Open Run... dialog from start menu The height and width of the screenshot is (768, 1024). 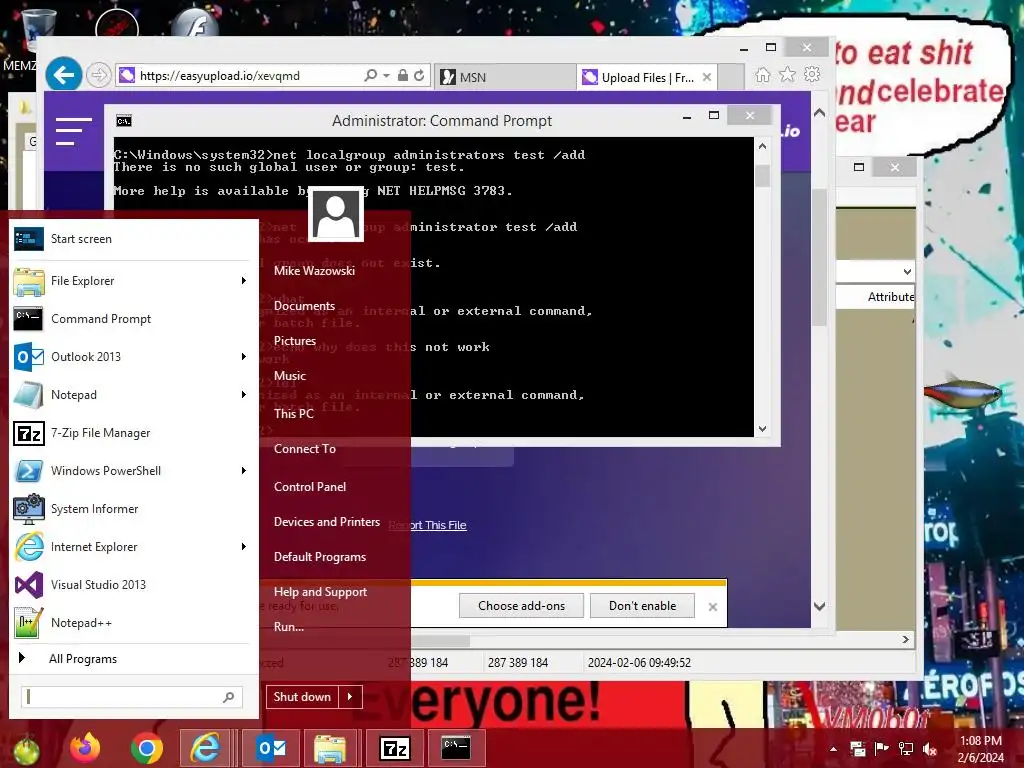pyautogui.click(x=289, y=627)
